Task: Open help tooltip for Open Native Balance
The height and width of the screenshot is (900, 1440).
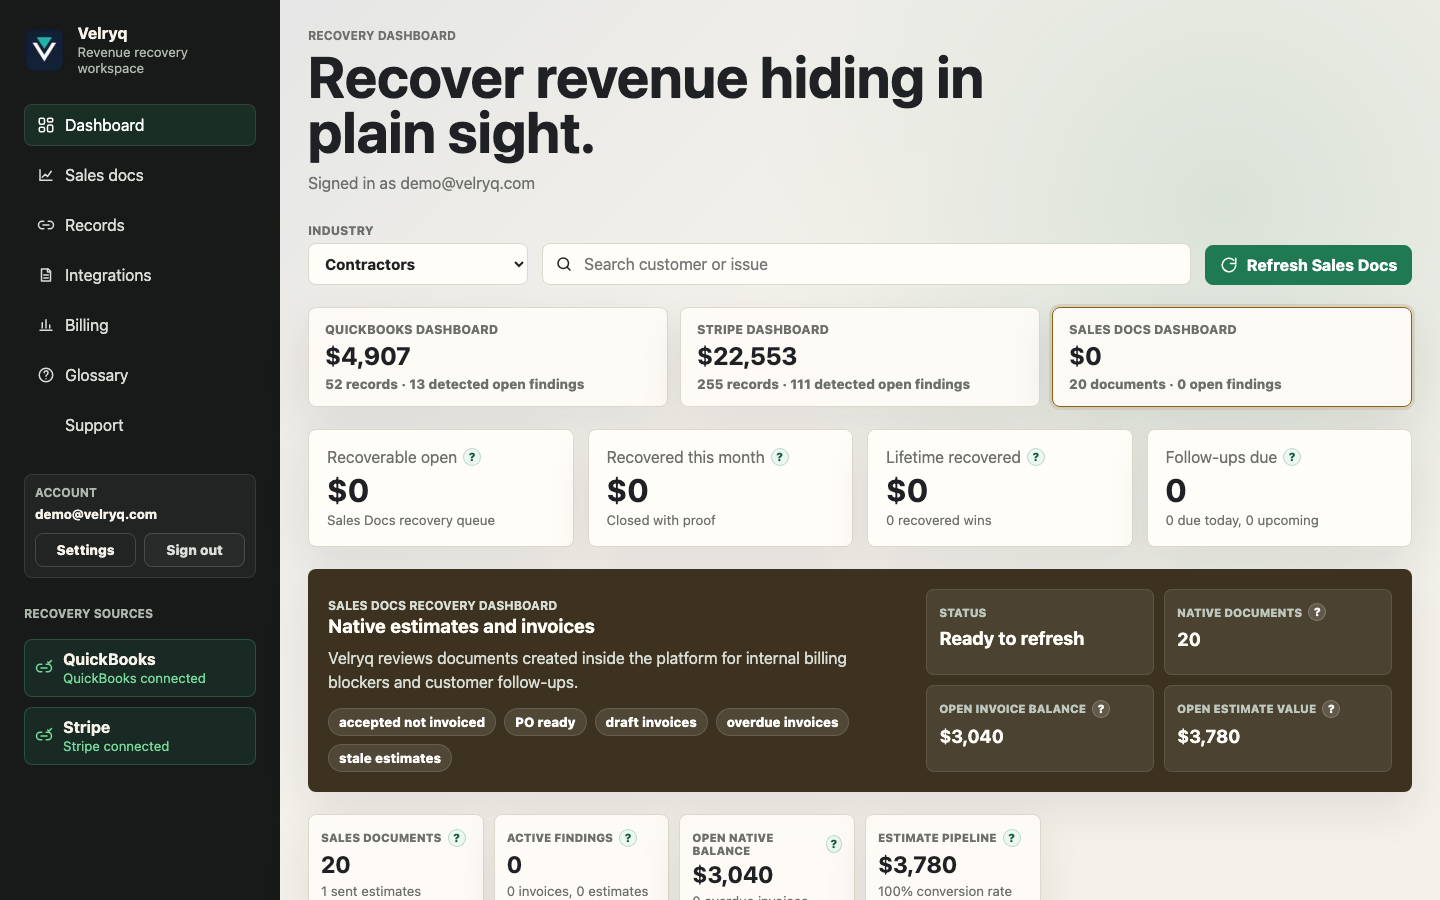Action: pos(834,844)
